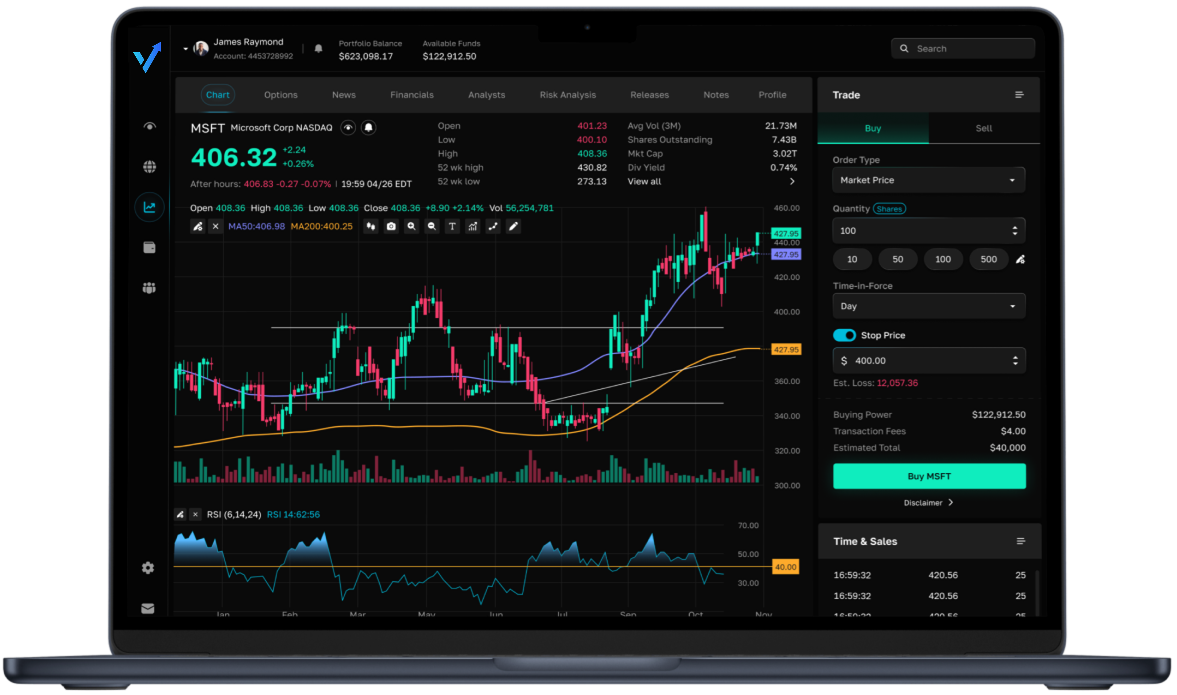This screenshot has width=1177, height=695.
Task: Open the settings gear in left sidebar
Action: tap(148, 568)
